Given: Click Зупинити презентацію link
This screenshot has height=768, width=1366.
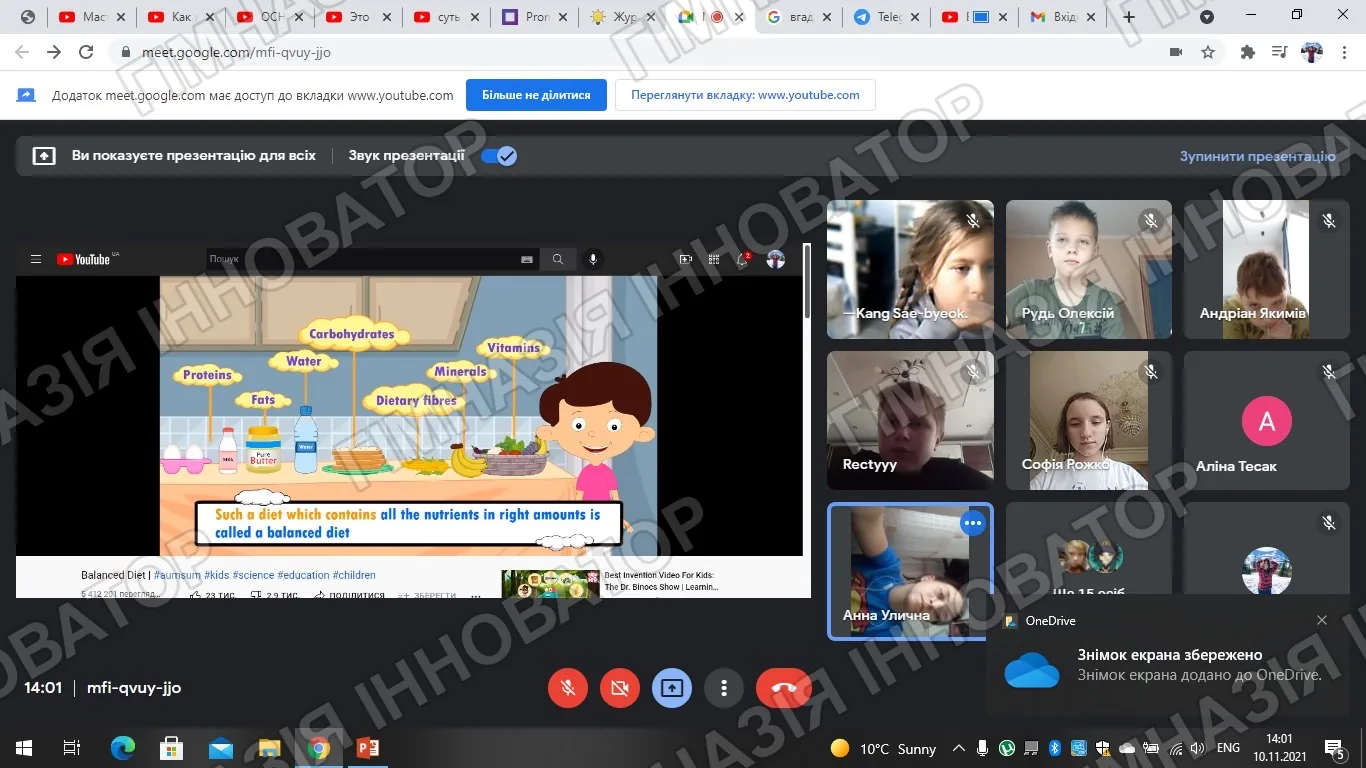Looking at the screenshot, I should click(1257, 156).
